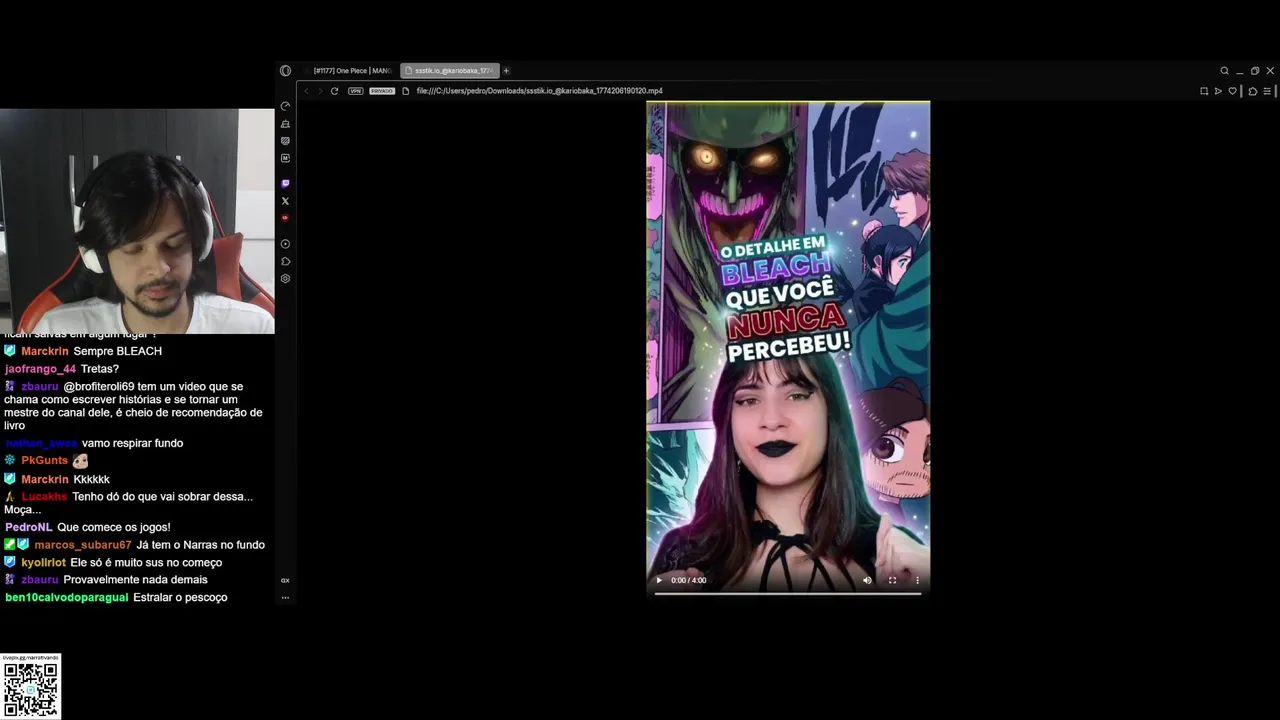This screenshot has width=1280, height=720.
Task: Go back using browser back arrow
Action: [x=307, y=91]
